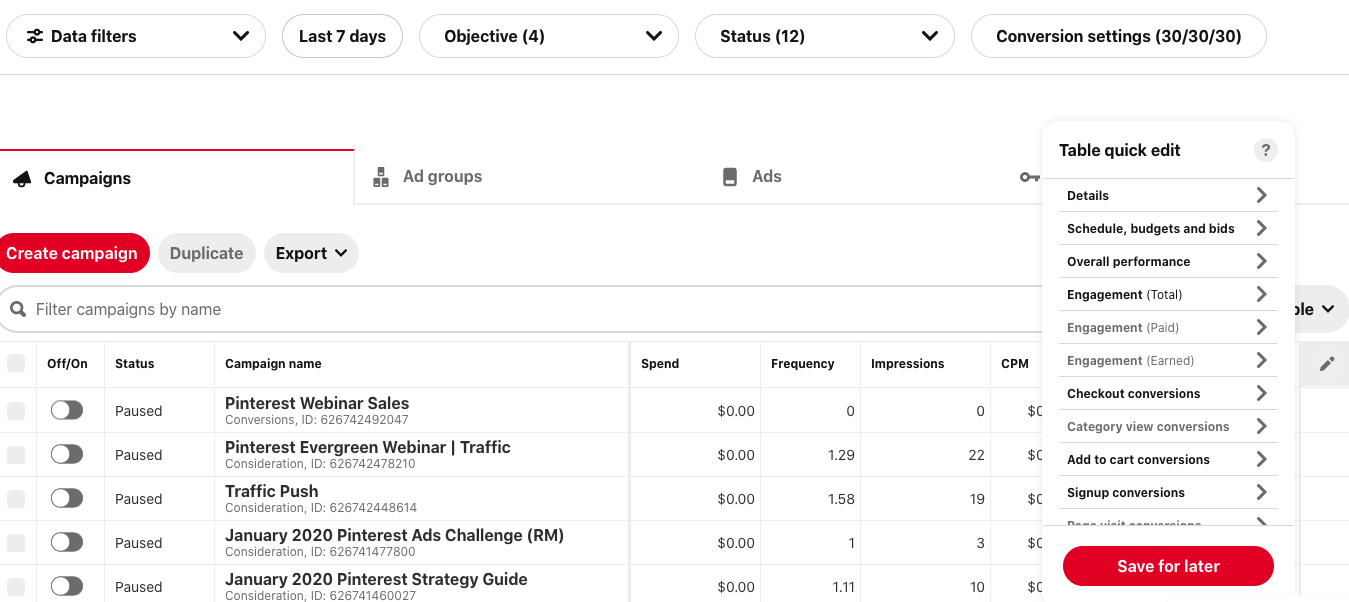1349x602 pixels.
Task: Click the Ads tab icon
Action: click(x=730, y=177)
